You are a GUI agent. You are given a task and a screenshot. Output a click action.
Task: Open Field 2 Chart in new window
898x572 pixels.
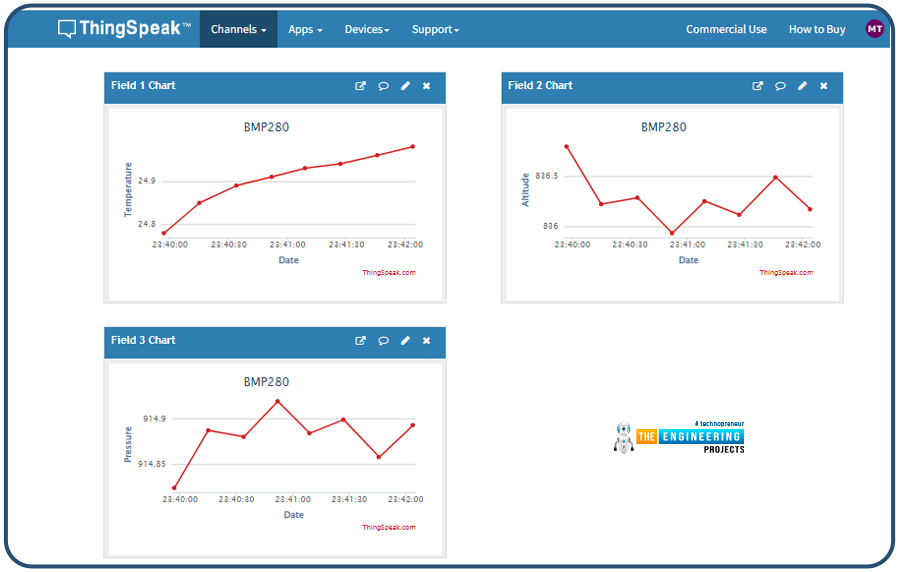pyautogui.click(x=758, y=86)
